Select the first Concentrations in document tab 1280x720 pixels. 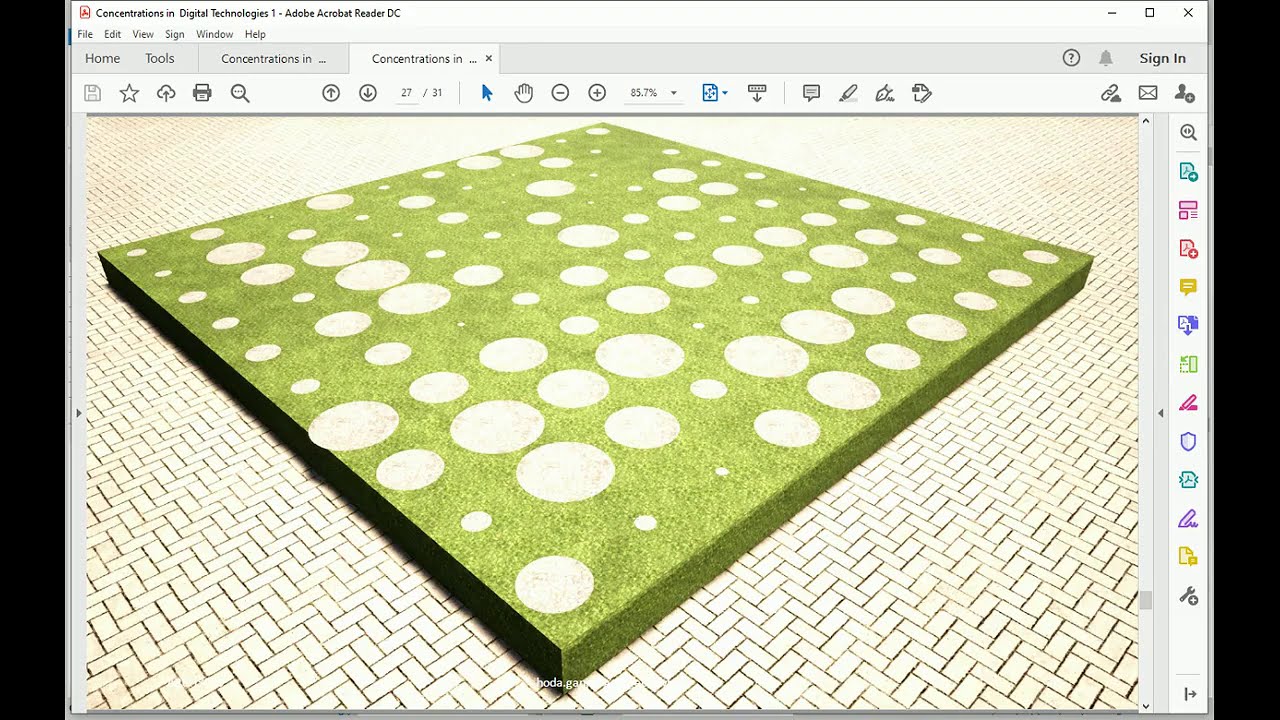[x=273, y=58]
